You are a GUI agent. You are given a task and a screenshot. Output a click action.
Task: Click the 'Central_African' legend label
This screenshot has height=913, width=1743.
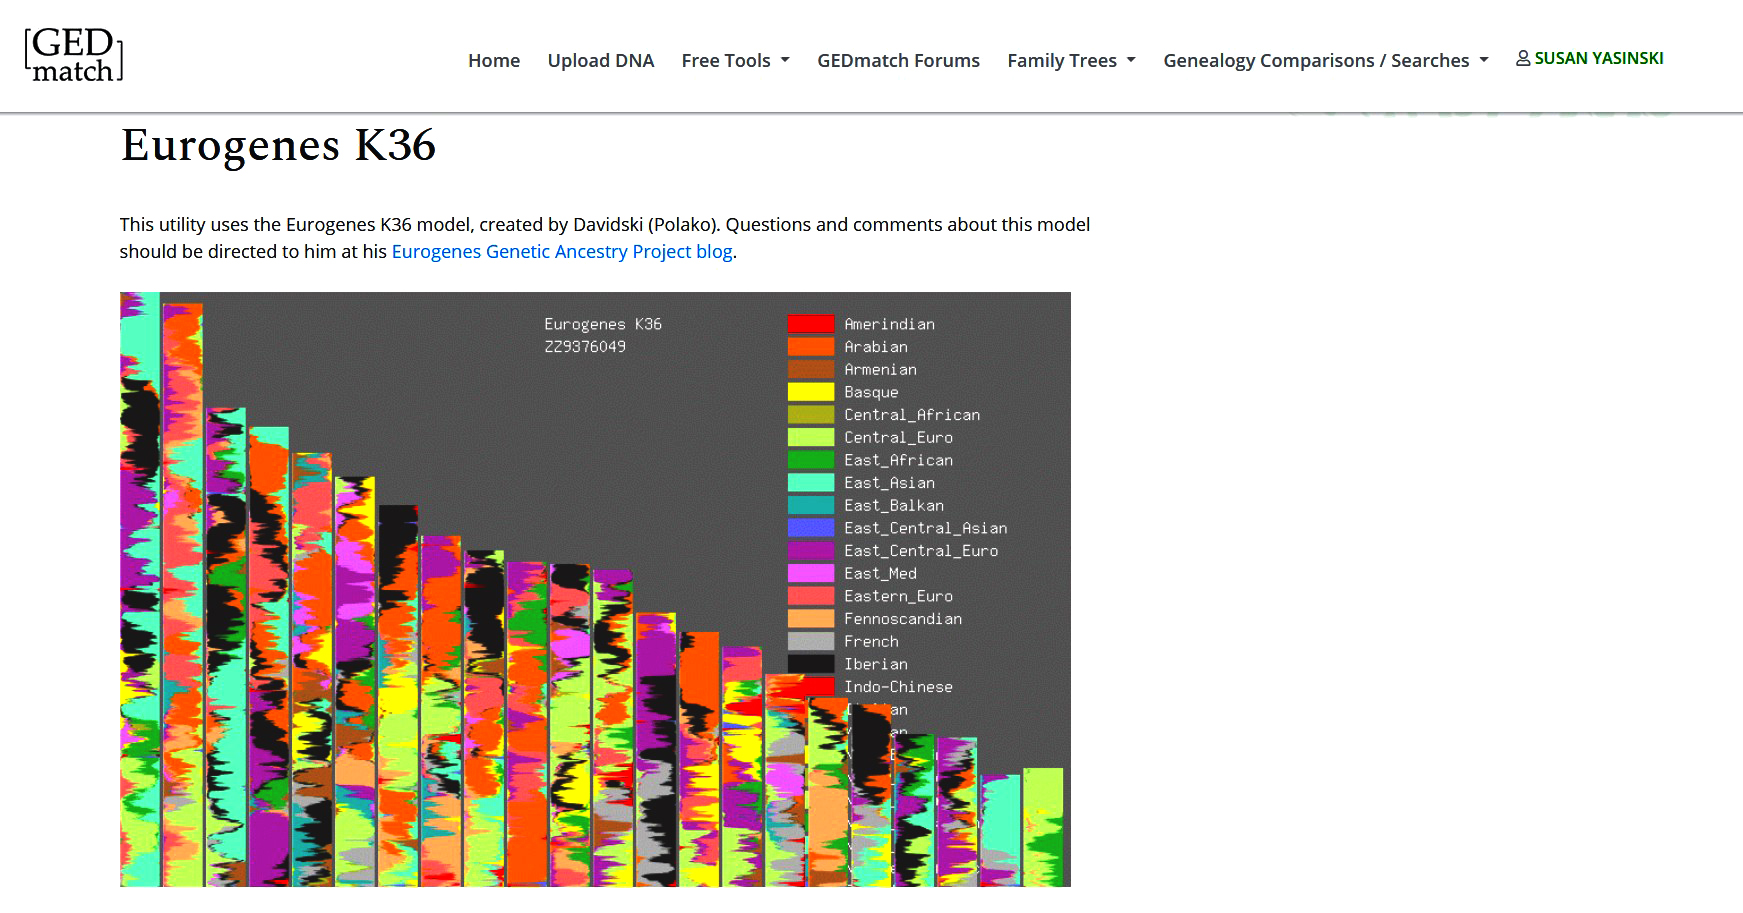912,415
